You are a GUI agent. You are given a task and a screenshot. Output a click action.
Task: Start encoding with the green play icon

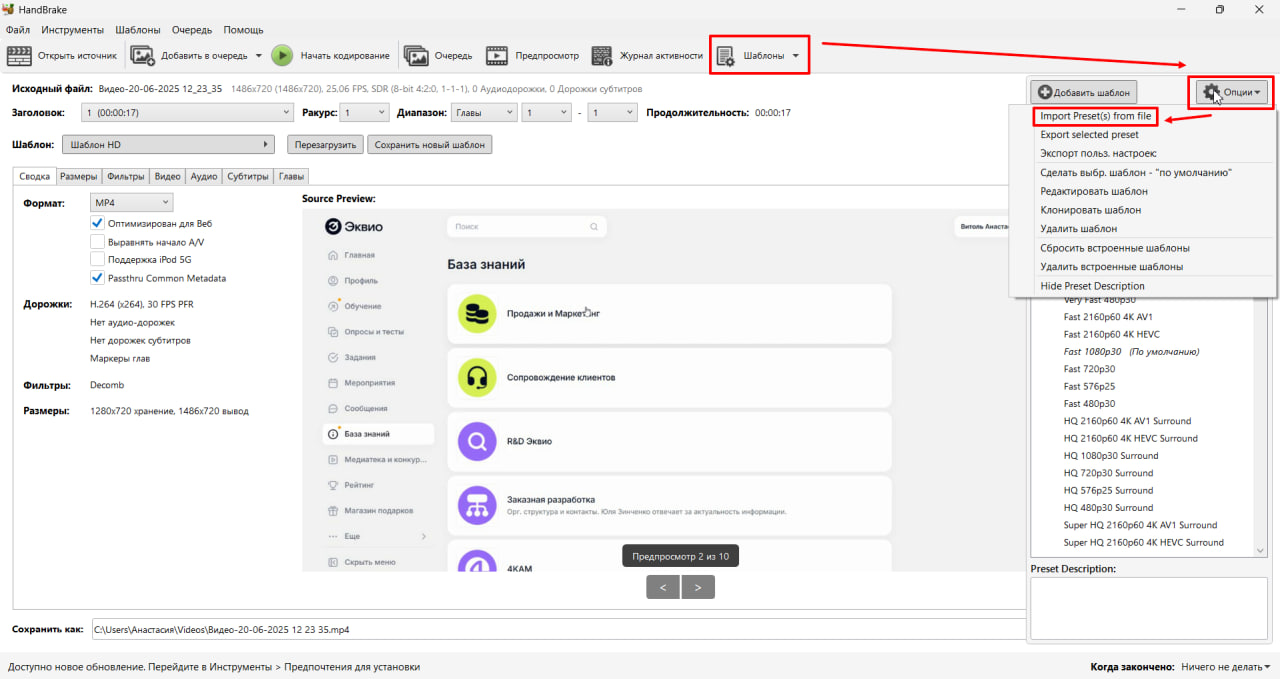tap(282, 56)
